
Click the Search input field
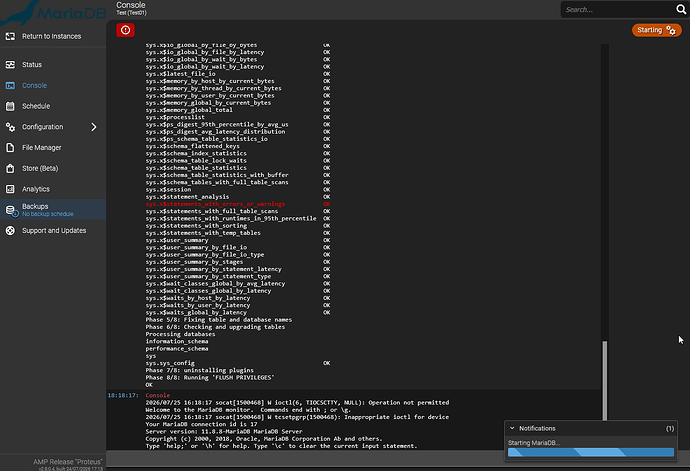point(619,9)
